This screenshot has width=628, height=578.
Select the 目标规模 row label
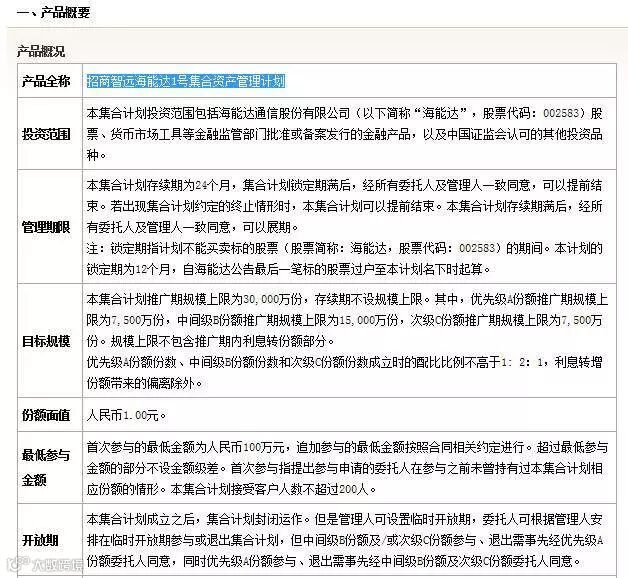point(46,341)
